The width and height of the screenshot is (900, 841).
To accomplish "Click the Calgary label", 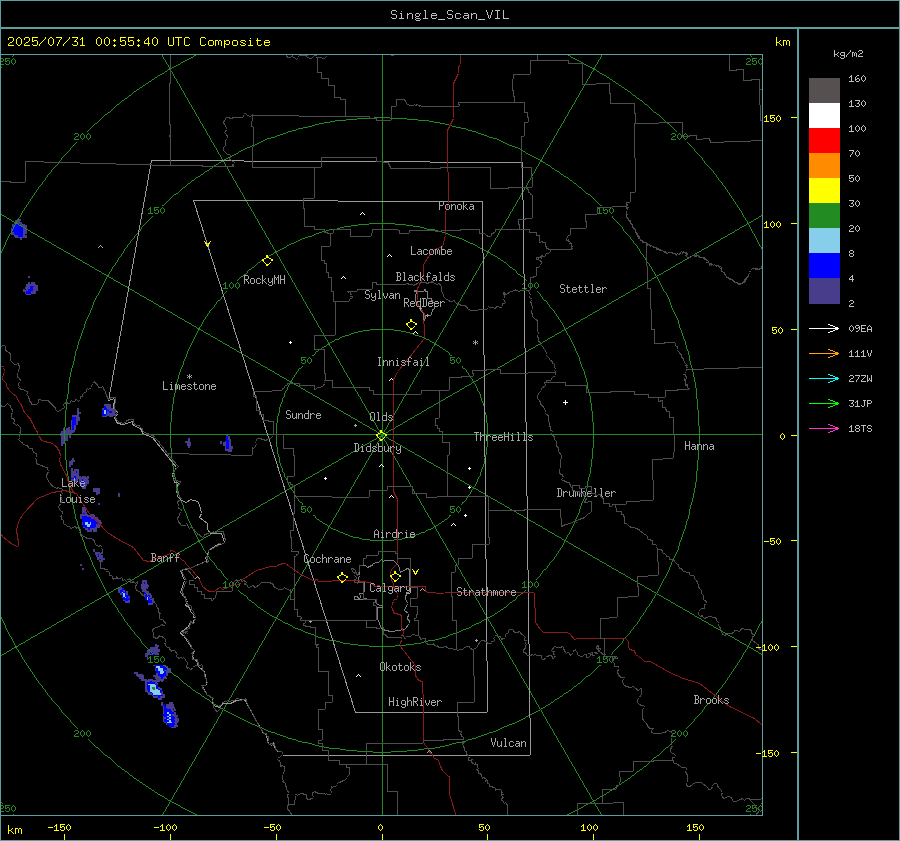I will point(390,588).
